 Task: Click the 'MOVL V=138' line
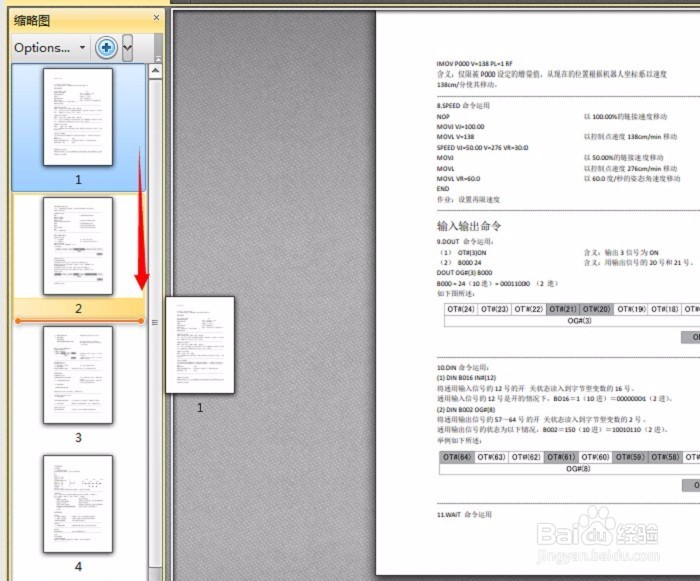[455, 137]
